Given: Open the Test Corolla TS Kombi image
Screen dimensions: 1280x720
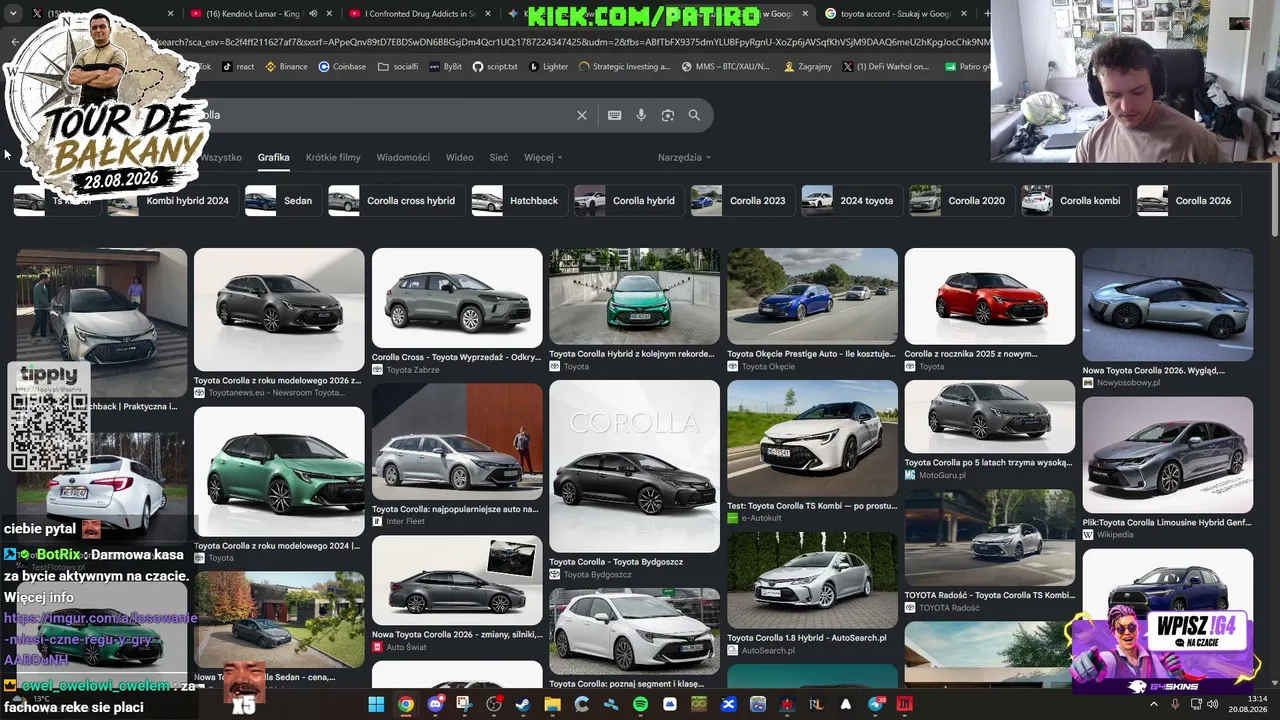Looking at the screenshot, I should click(812, 439).
